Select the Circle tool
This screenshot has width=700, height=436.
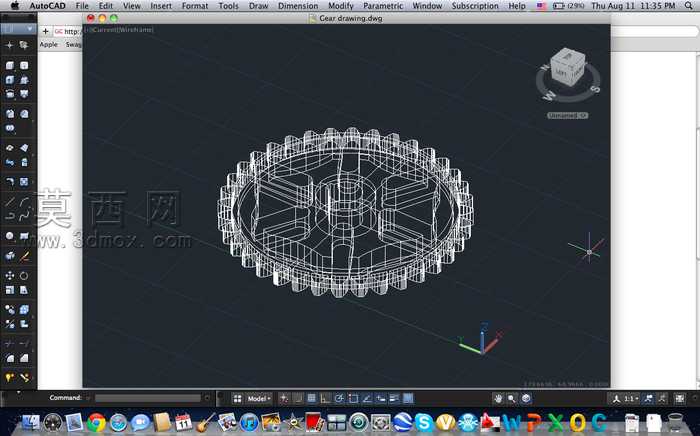click(x=10, y=236)
